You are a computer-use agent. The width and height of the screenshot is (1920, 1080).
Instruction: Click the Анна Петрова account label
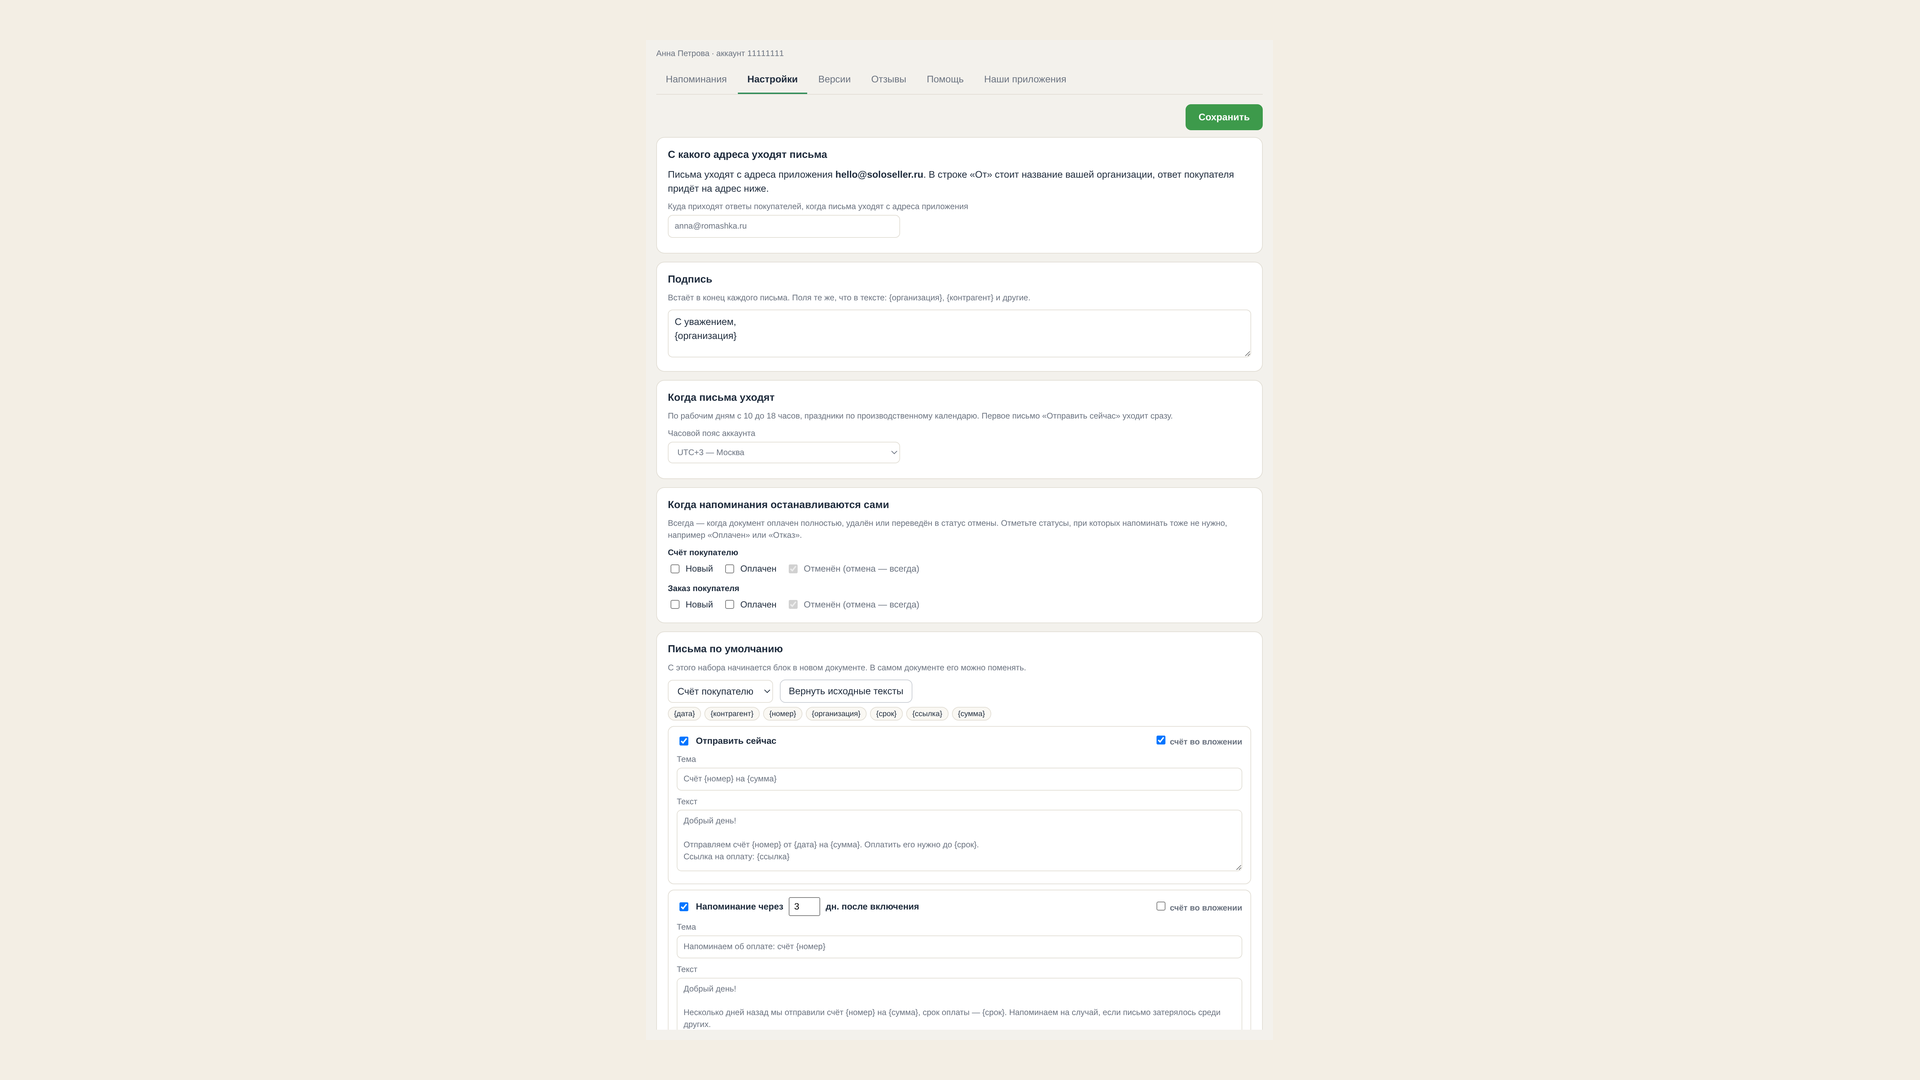click(720, 53)
